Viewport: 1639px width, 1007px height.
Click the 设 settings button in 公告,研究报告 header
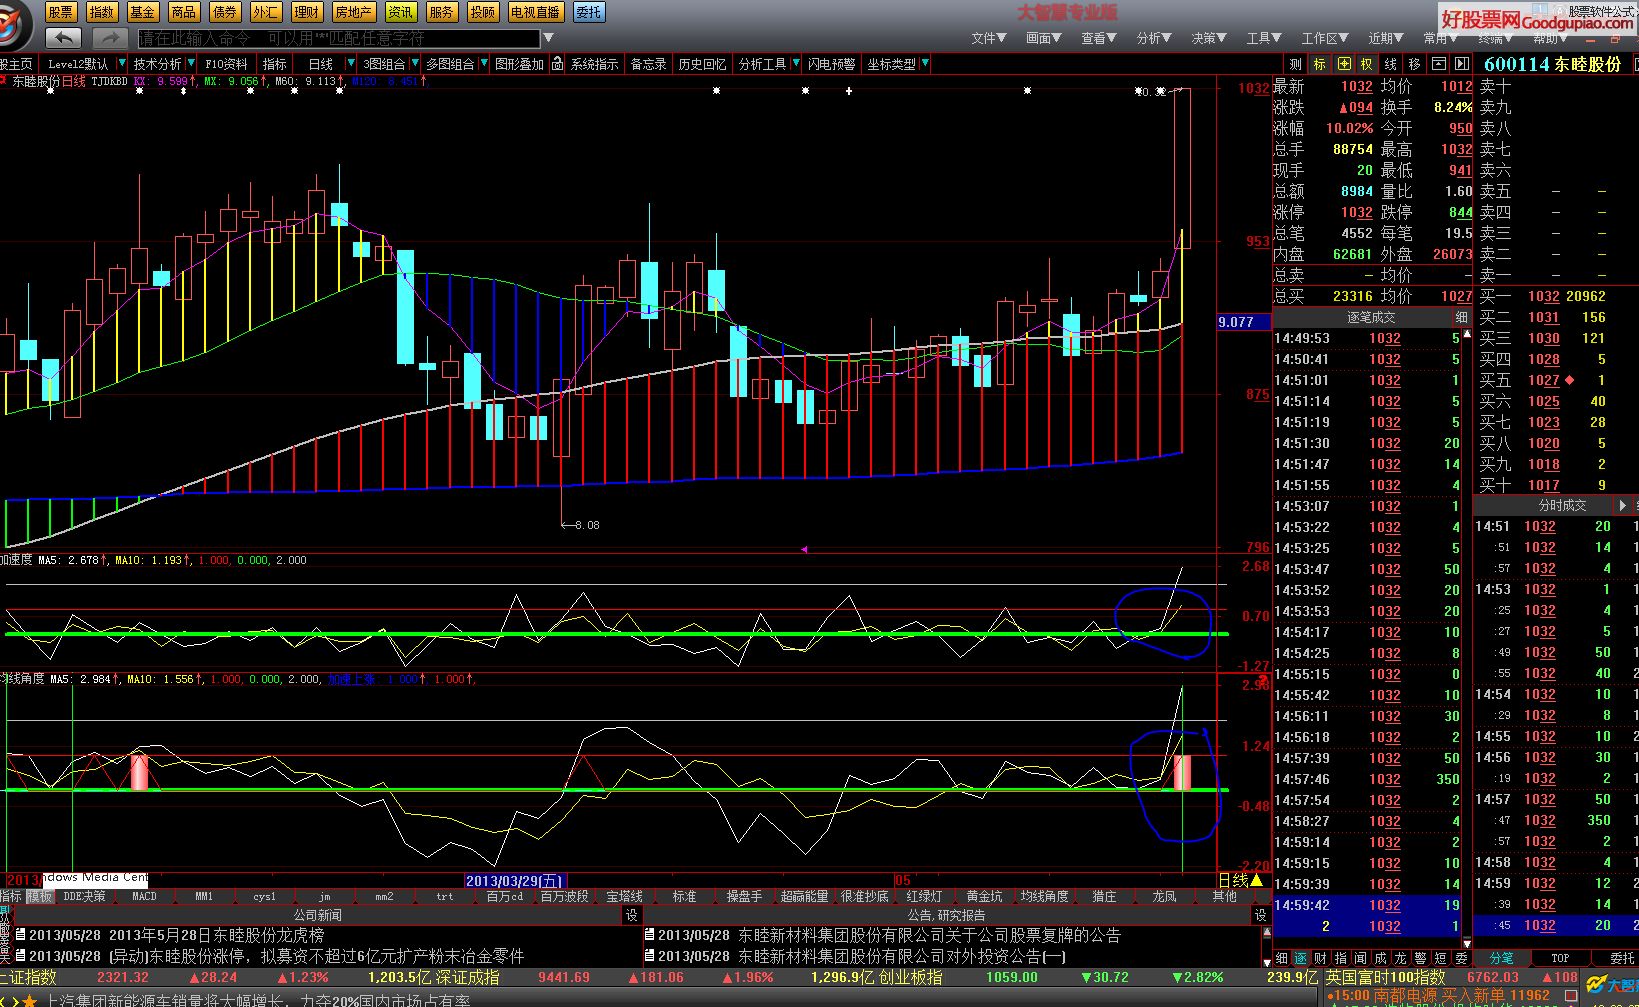click(x=1260, y=915)
